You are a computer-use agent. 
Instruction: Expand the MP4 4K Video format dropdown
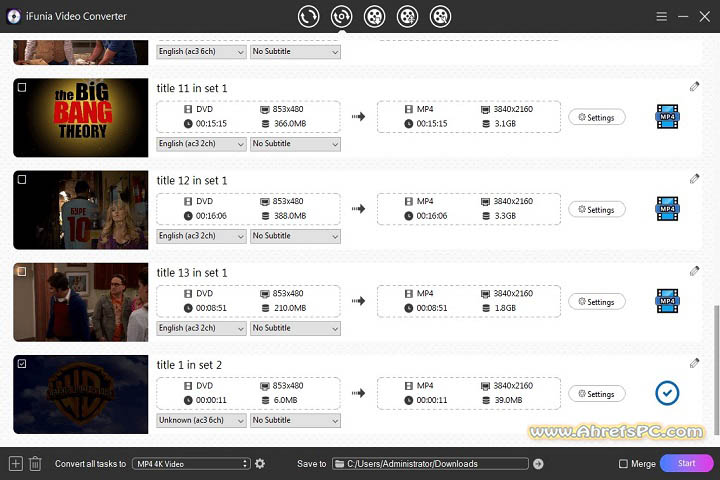[x=191, y=463]
